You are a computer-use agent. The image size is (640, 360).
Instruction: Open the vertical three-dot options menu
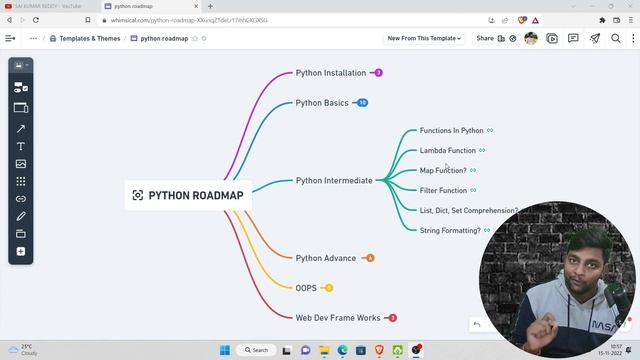(x=633, y=38)
